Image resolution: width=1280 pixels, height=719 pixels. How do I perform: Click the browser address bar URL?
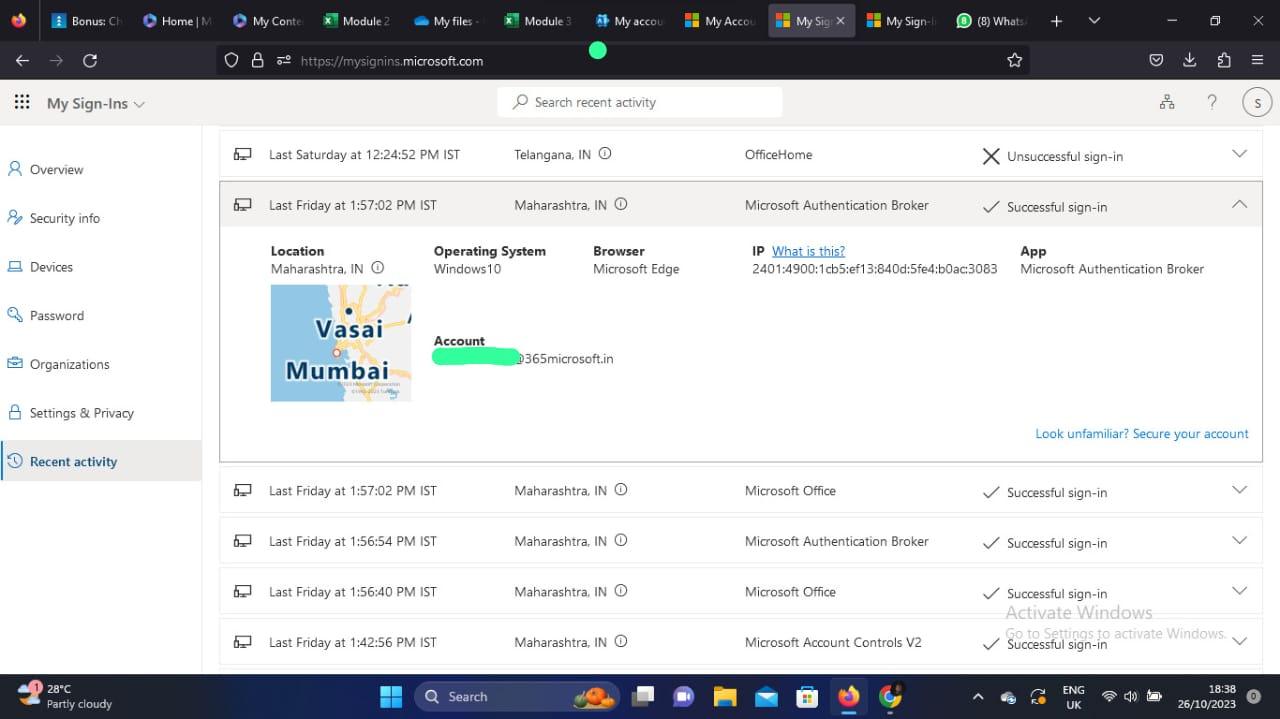pyautogui.click(x=392, y=61)
